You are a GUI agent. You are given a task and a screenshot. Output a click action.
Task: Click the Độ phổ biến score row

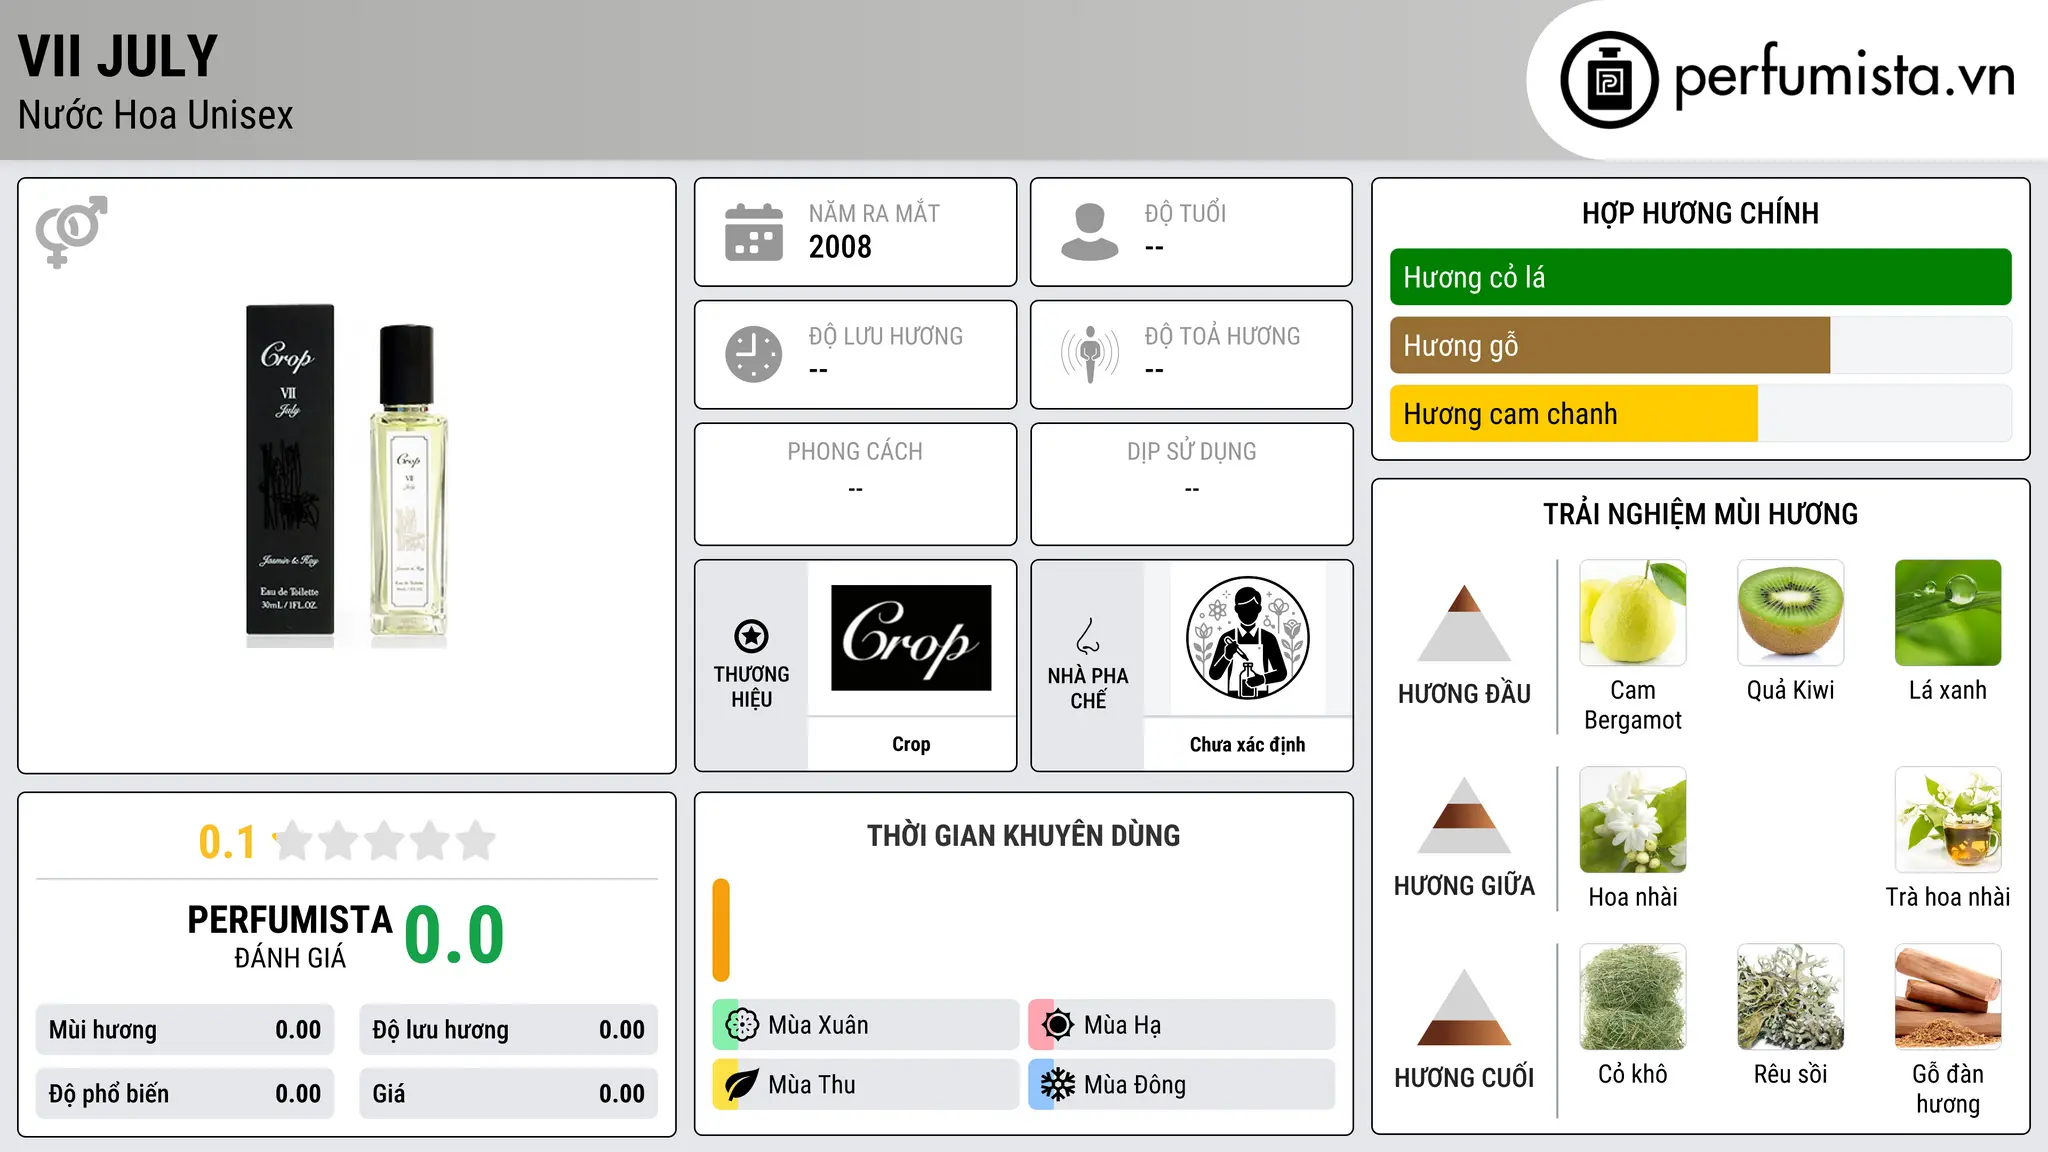click(x=185, y=1094)
